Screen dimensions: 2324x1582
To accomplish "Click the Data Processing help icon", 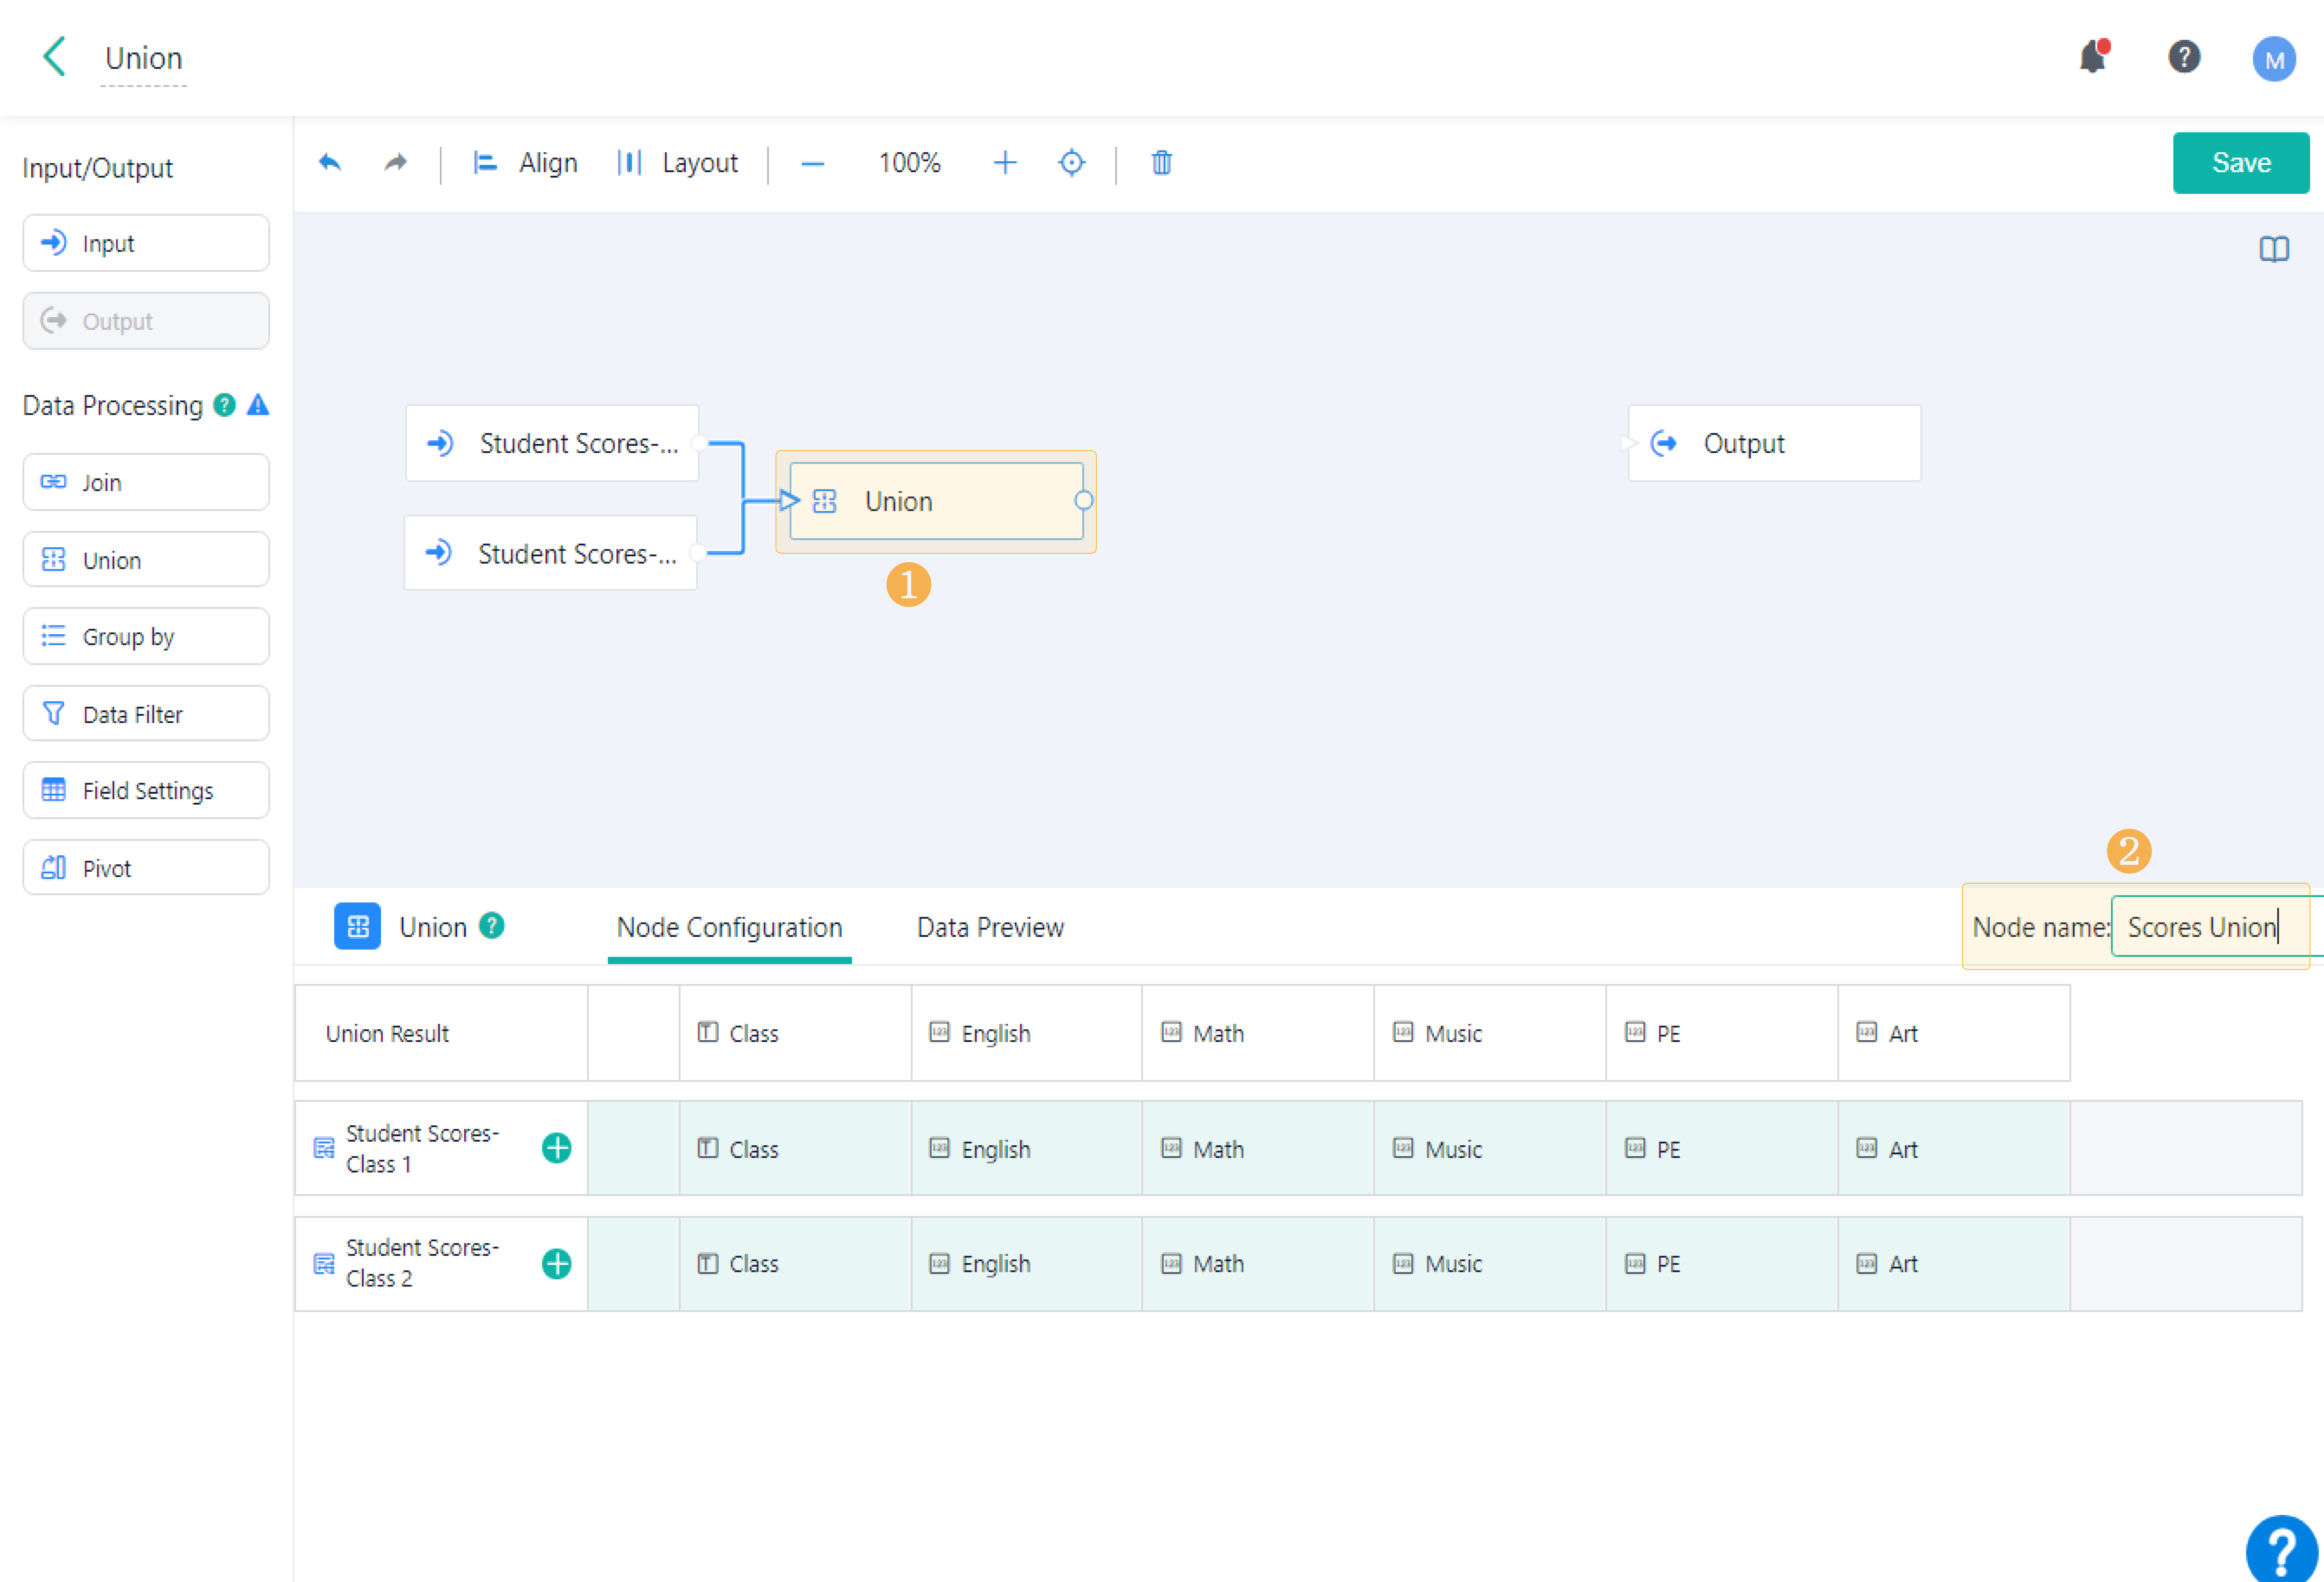I will (225, 405).
